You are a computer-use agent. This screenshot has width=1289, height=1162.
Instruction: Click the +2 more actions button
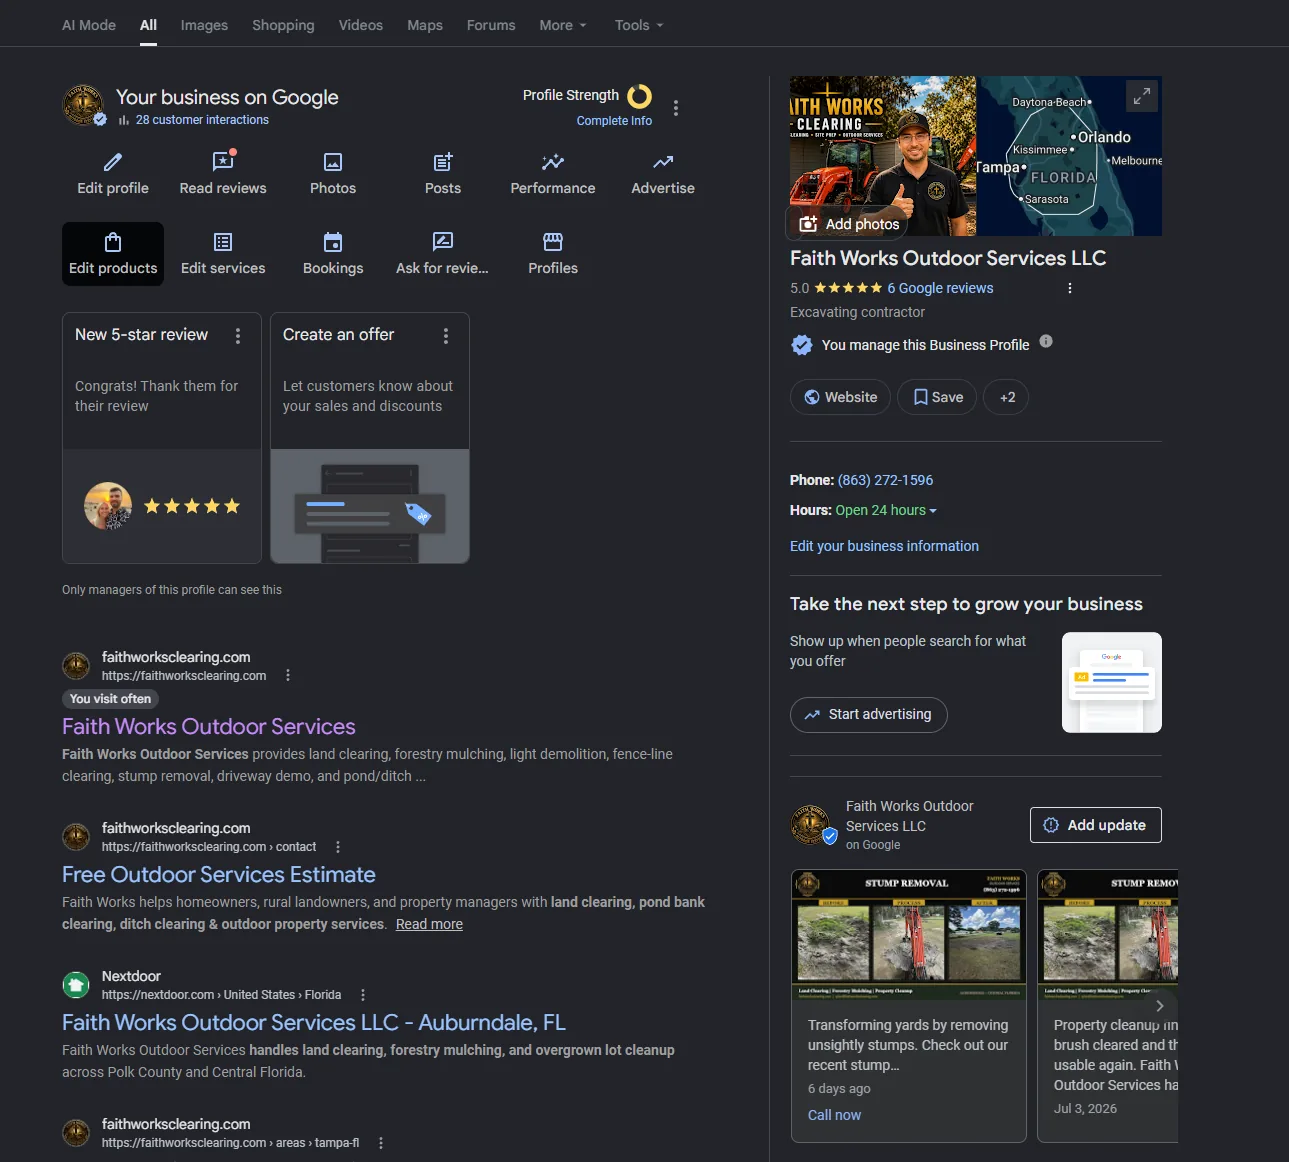pyautogui.click(x=1007, y=397)
